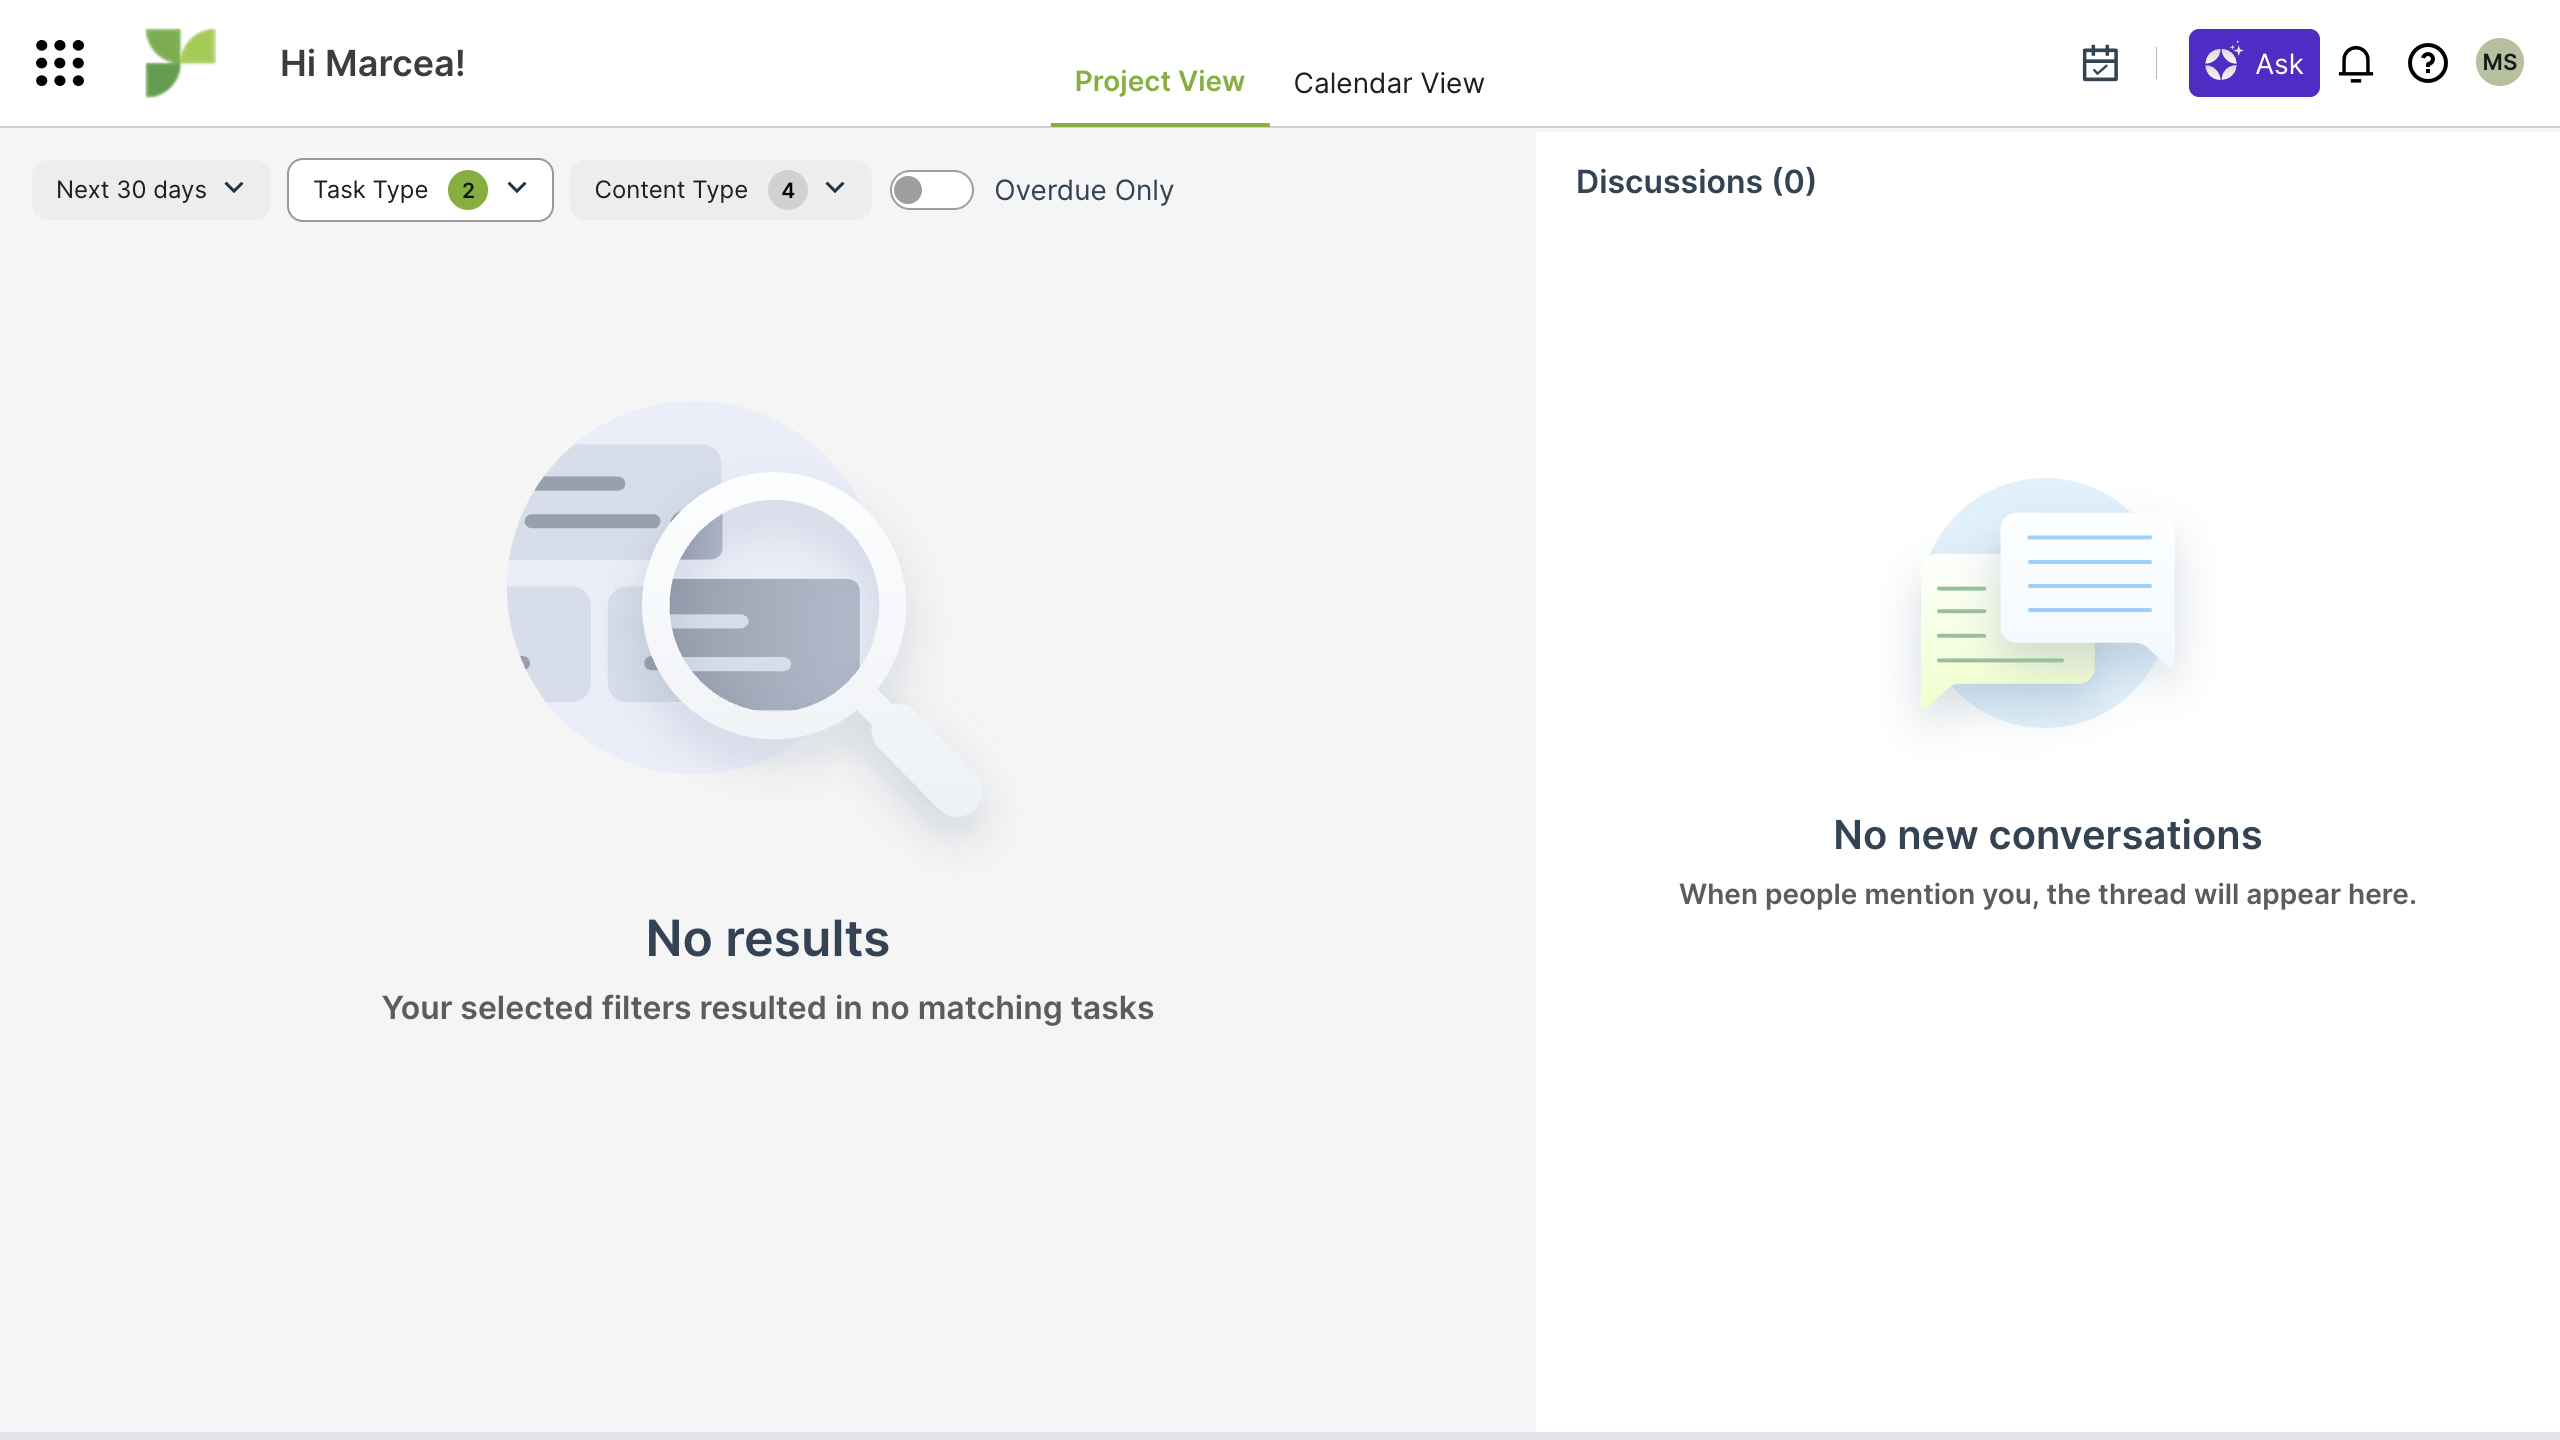Click the purple Ask button
The image size is (2560, 1440).
coord(2277,63)
